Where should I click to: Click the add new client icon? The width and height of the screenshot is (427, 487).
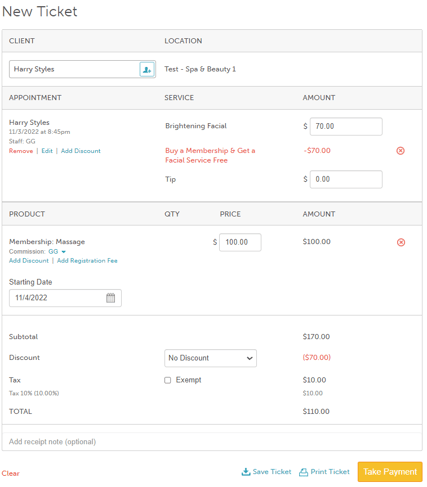point(147,69)
